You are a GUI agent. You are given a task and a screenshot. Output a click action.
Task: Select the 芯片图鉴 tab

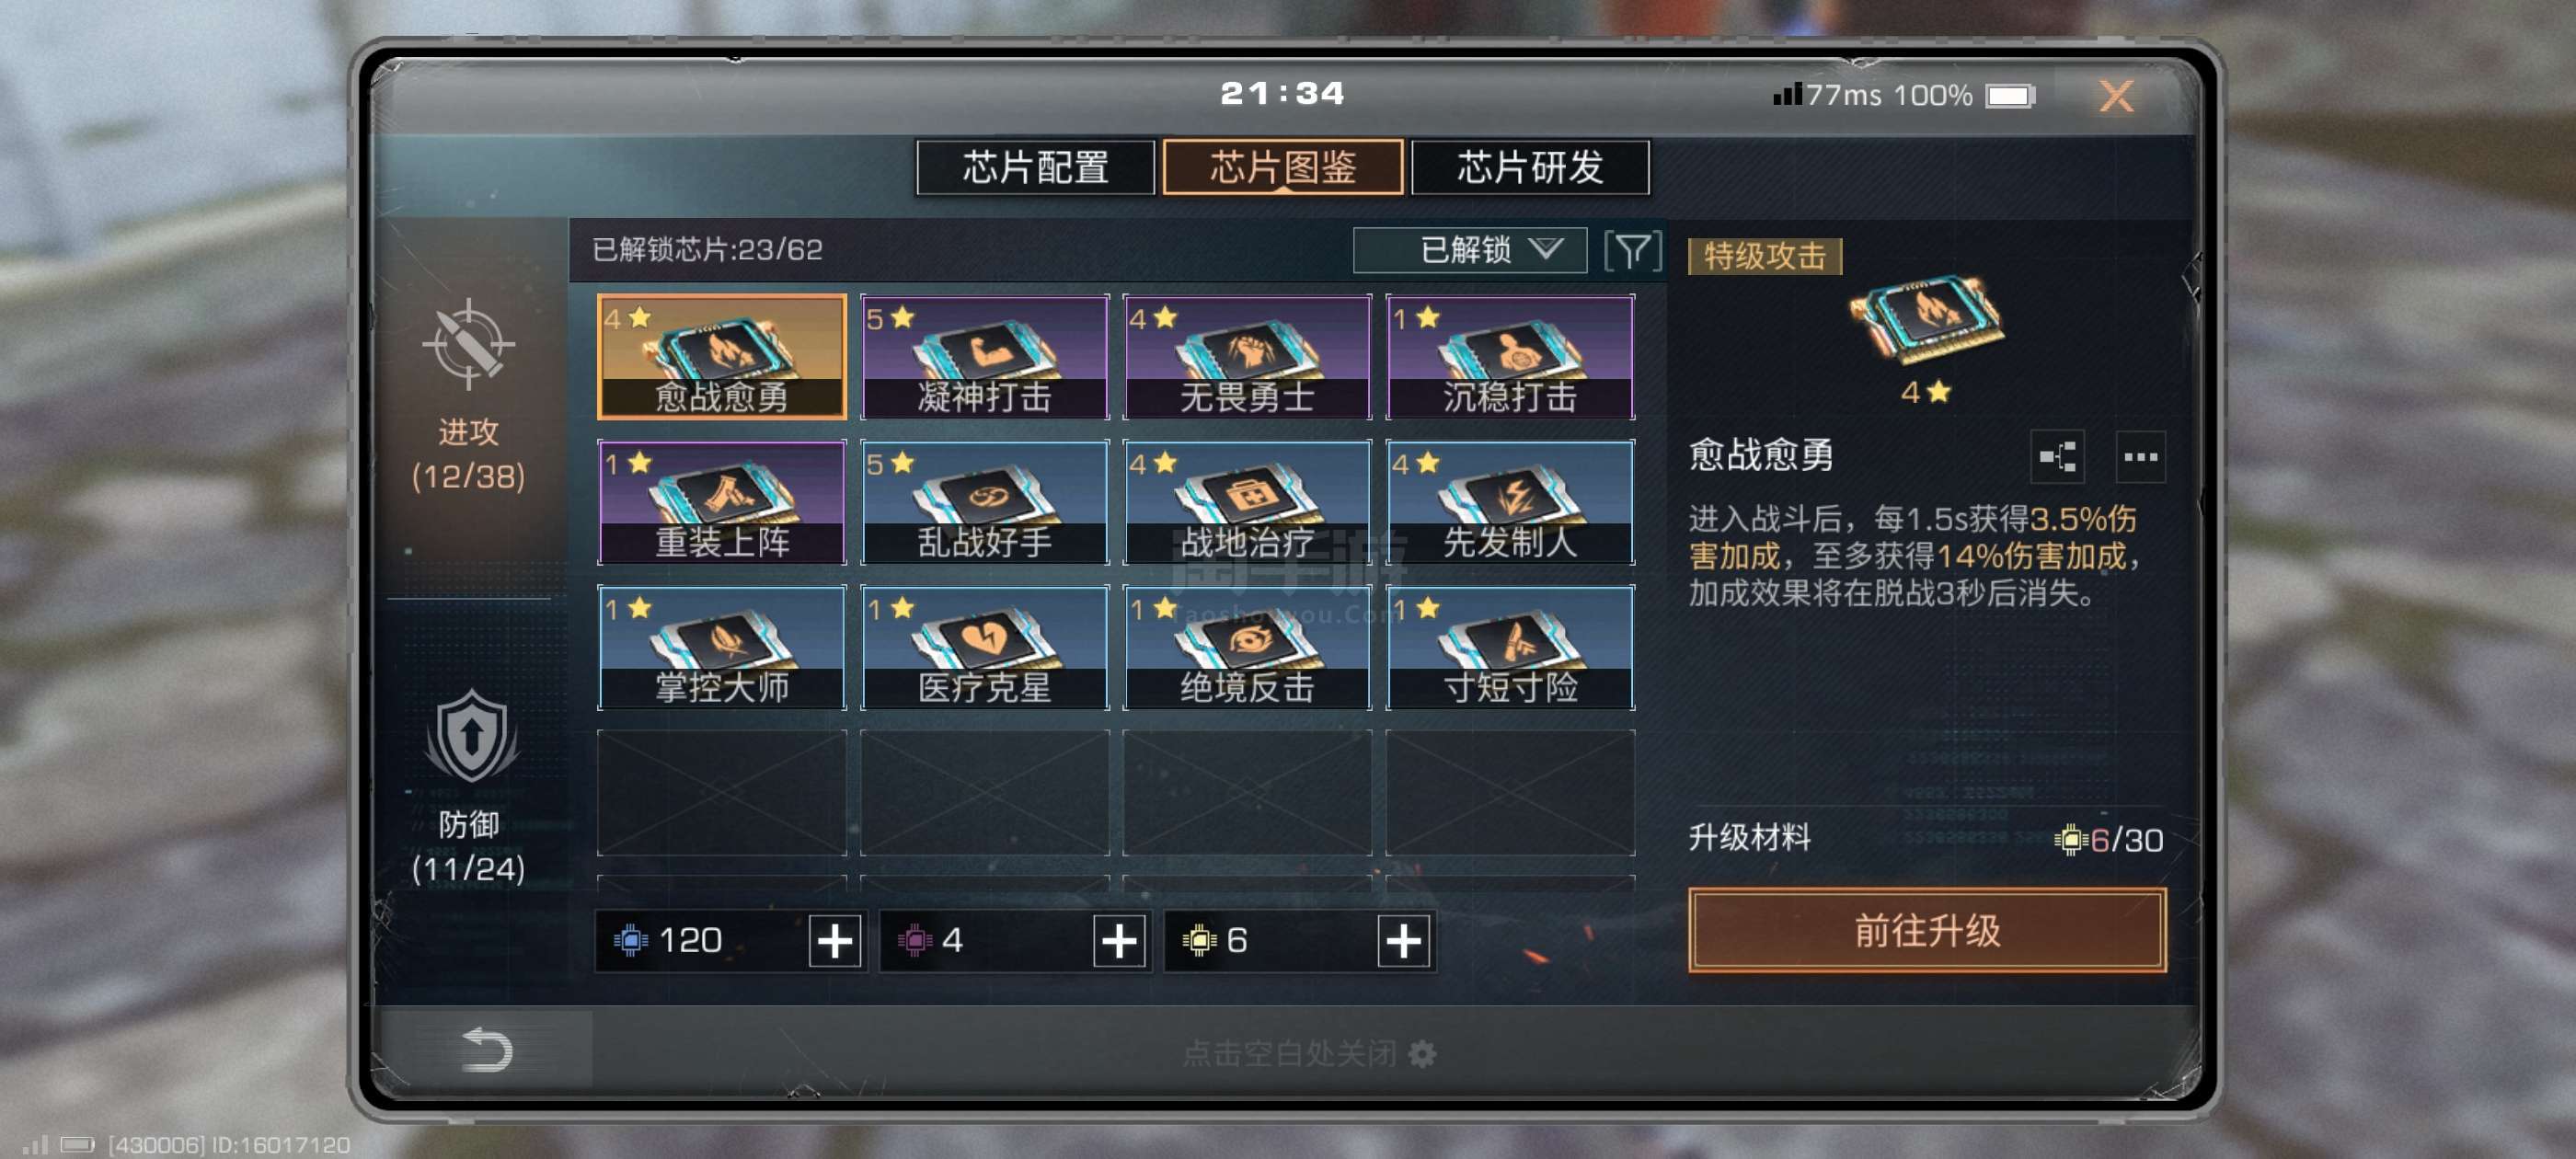pos(1282,167)
